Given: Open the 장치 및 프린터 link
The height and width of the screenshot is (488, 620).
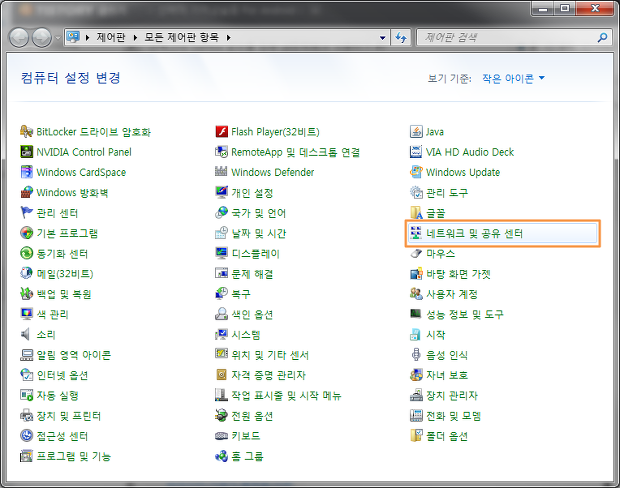Looking at the screenshot, I should point(69,416).
